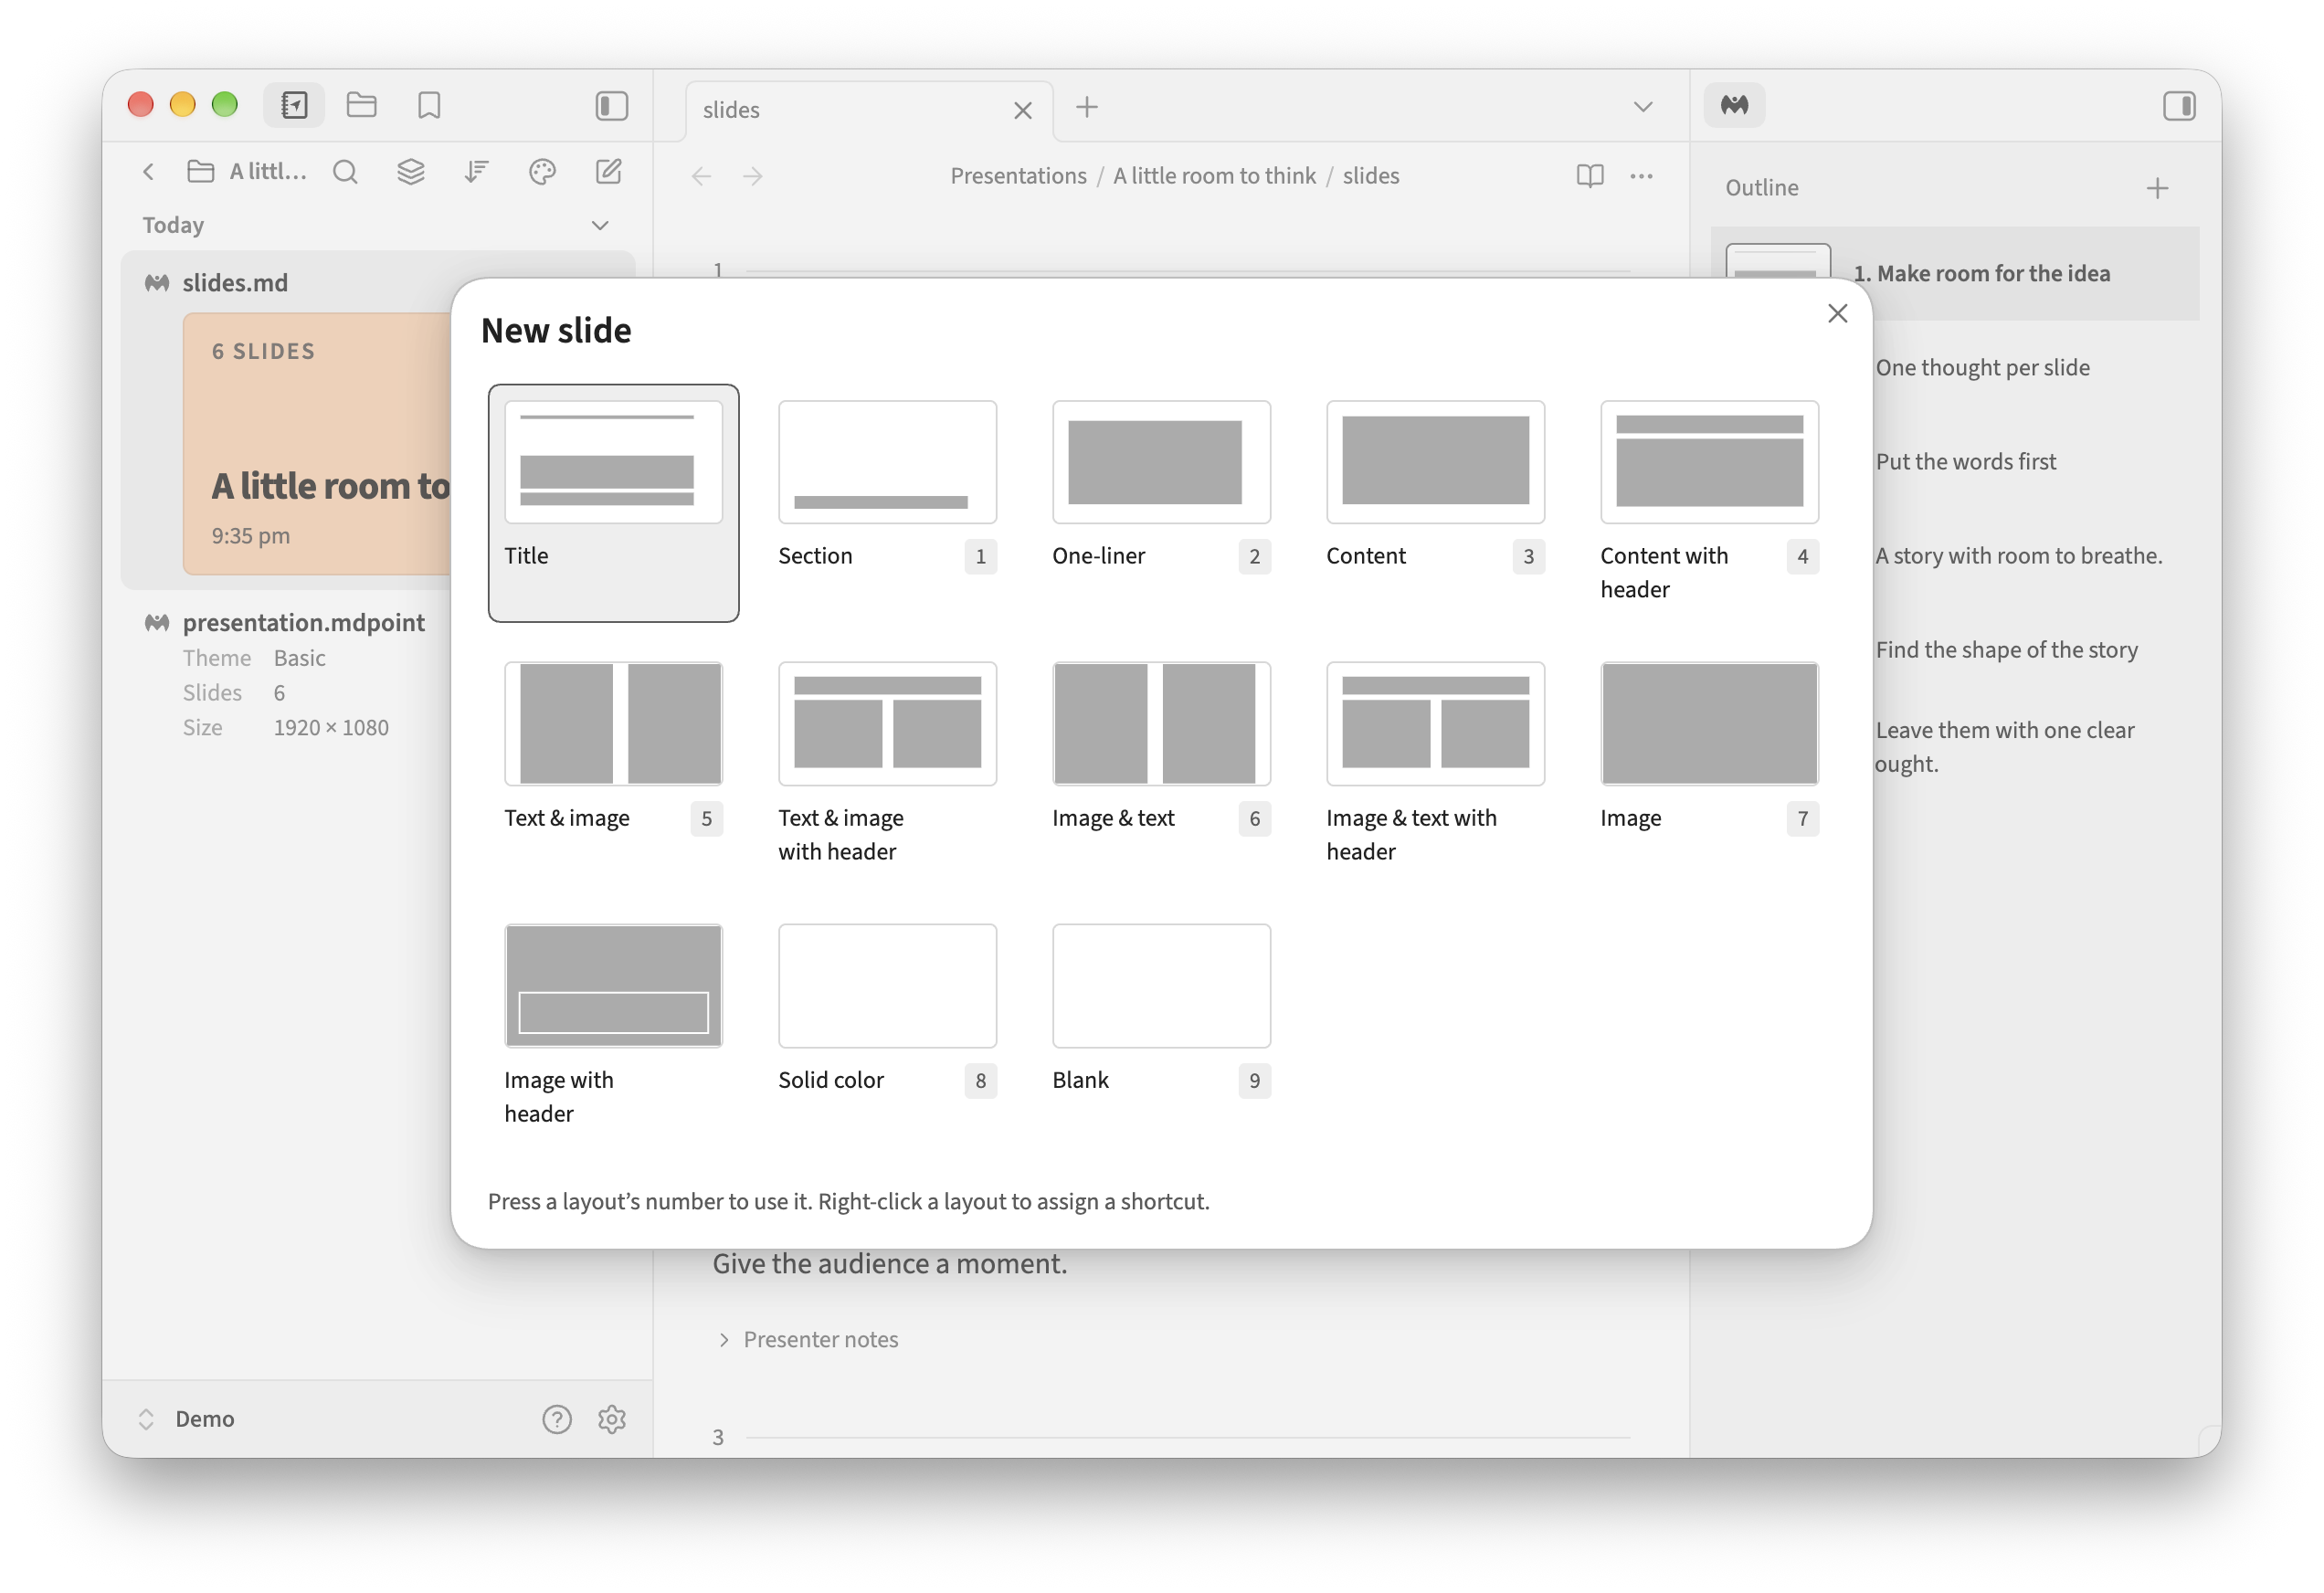
Task: Select the Image with header layout
Action: (x=613, y=1027)
